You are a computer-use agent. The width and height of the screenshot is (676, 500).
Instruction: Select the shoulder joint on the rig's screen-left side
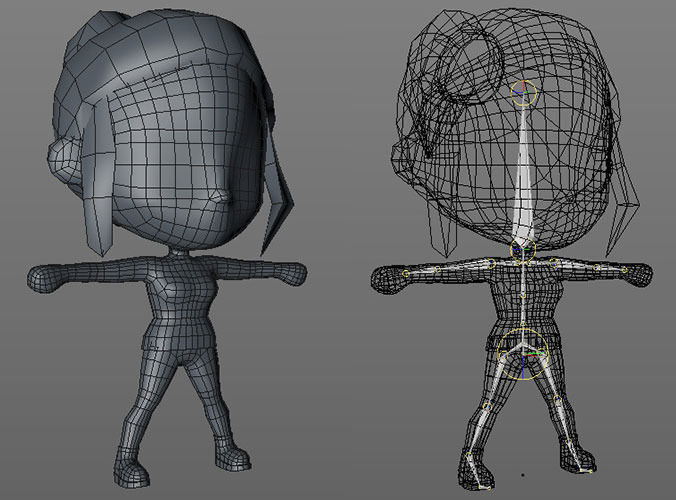(x=491, y=263)
